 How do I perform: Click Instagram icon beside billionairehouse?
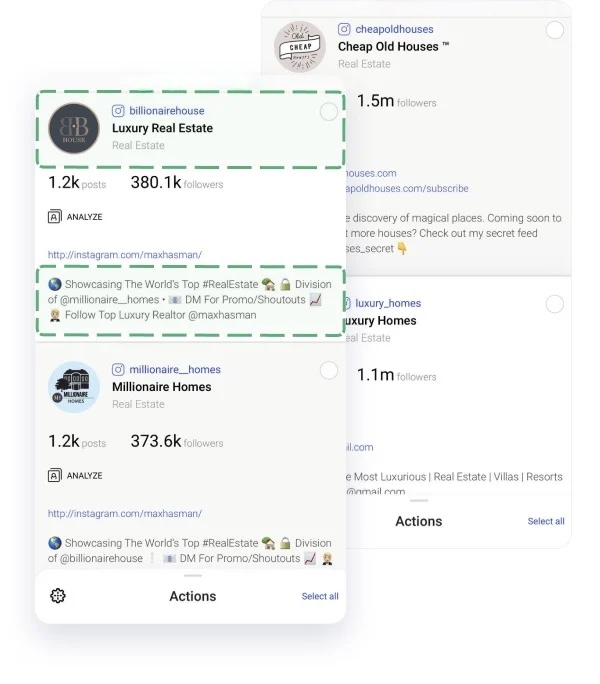tap(118, 111)
